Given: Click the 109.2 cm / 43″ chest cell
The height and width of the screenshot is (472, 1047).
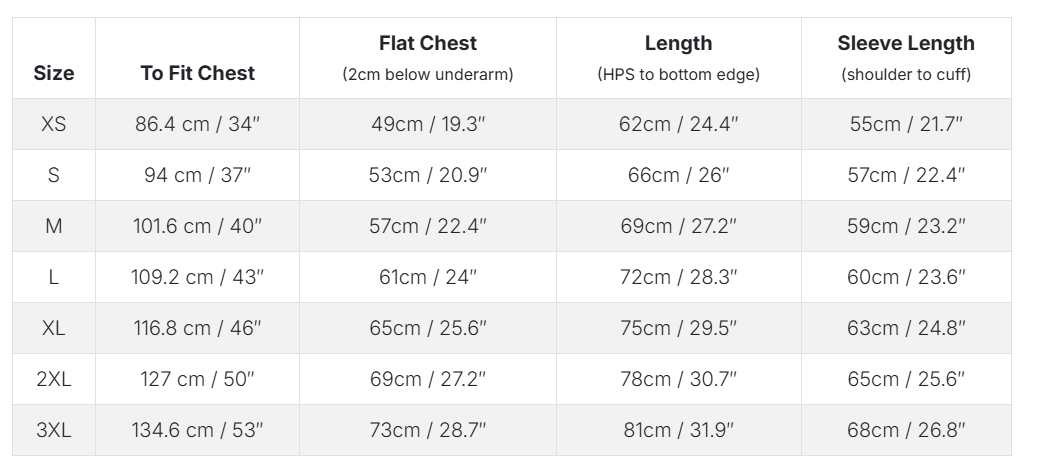Looking at the screenshot, I should pos(198,277).
